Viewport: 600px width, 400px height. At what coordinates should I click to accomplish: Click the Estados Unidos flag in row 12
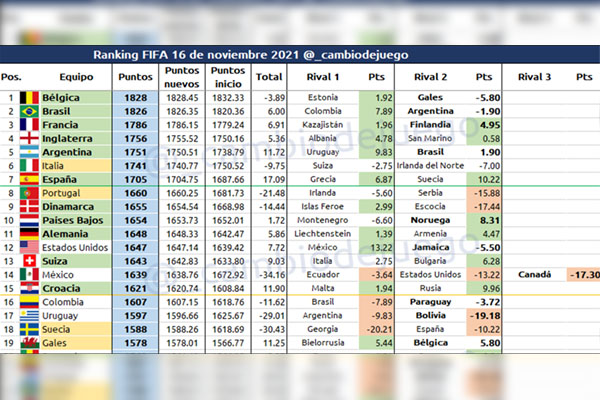[x=29, y=248]
